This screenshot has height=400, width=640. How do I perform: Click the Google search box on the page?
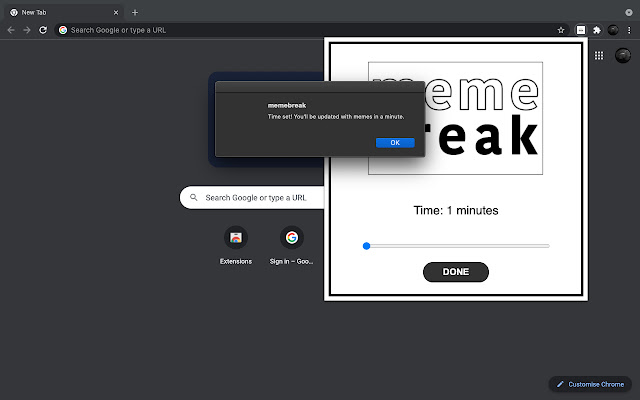coord(253,198)
